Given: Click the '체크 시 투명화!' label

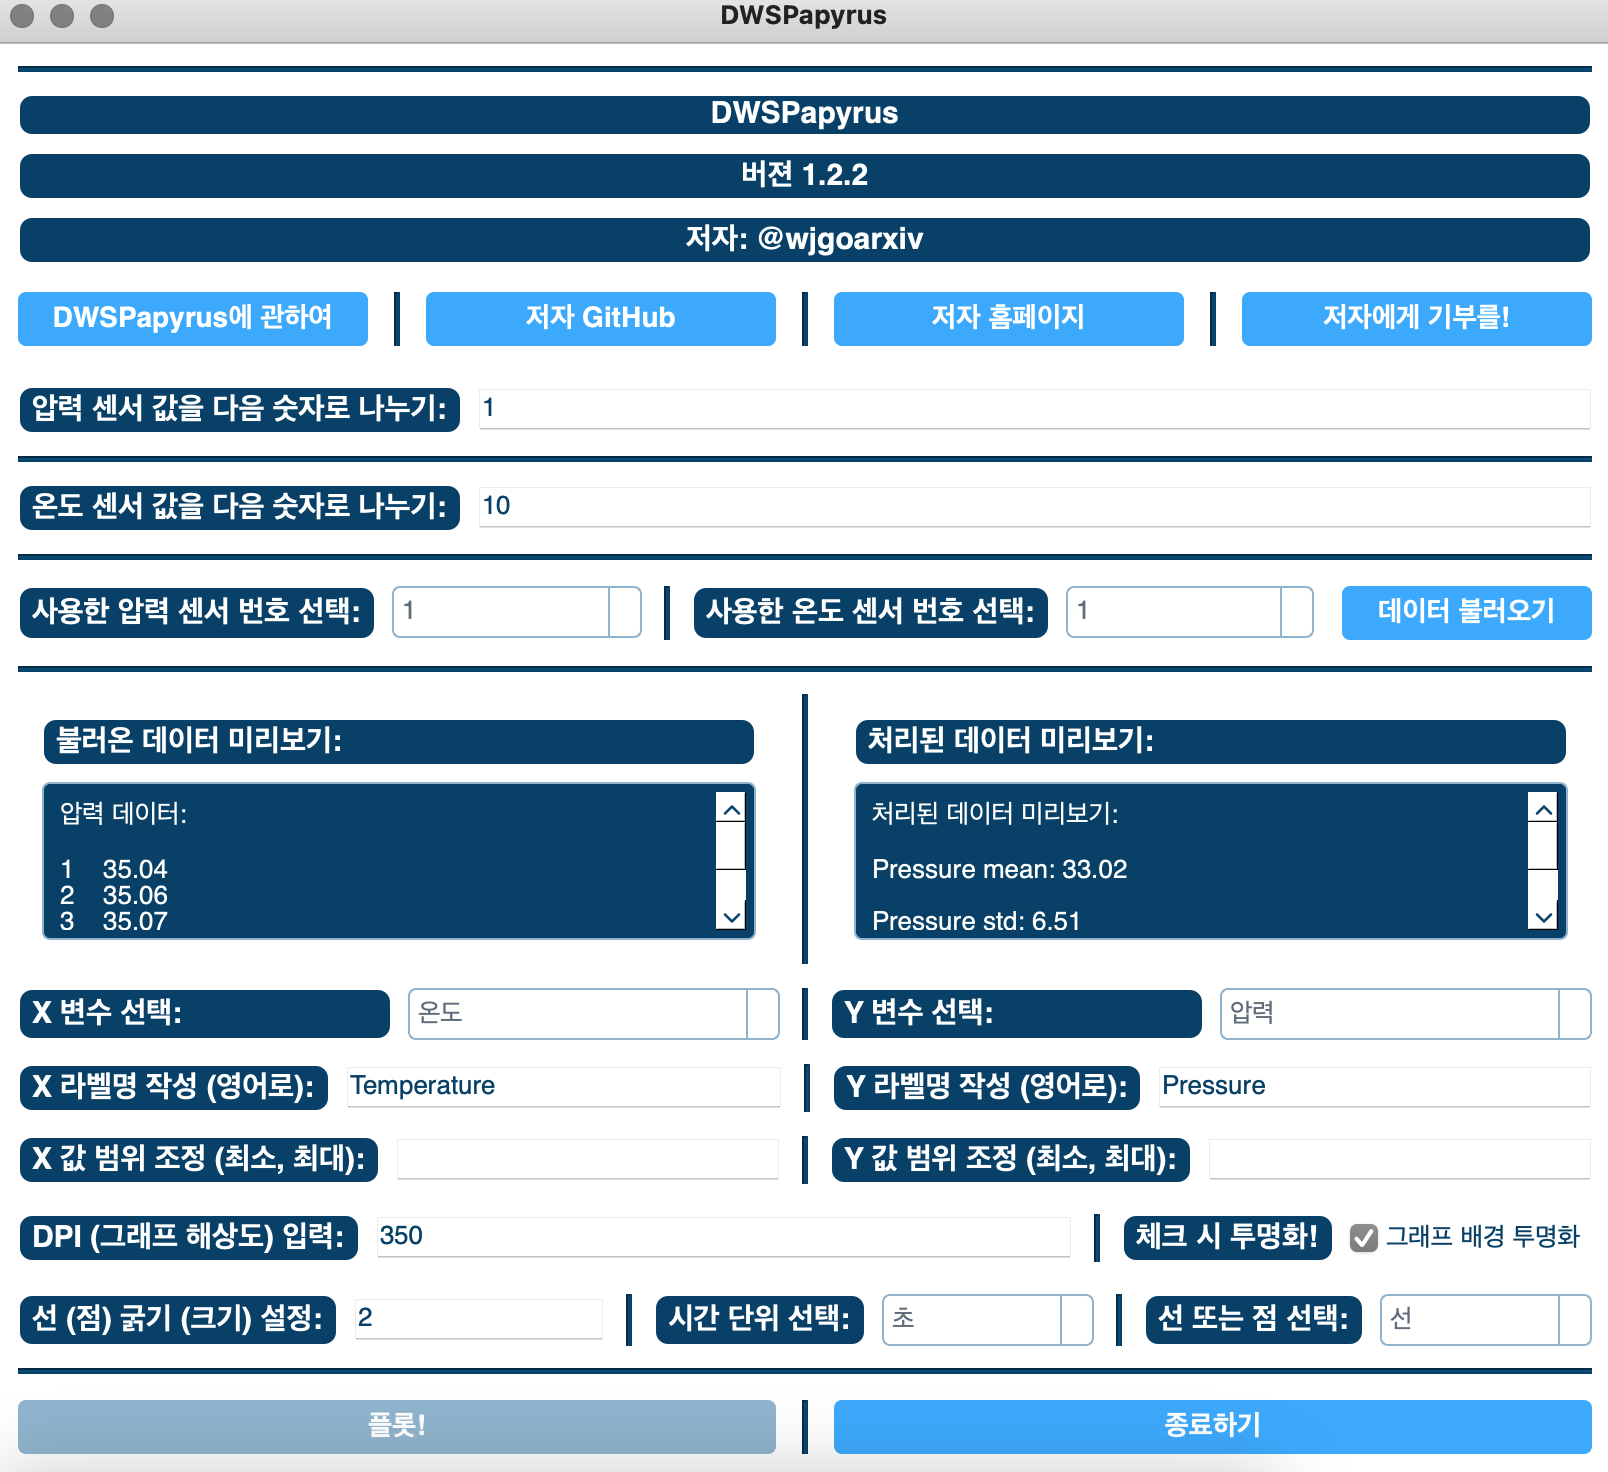Looking at the screenshot, I should pos(1227,1237).
